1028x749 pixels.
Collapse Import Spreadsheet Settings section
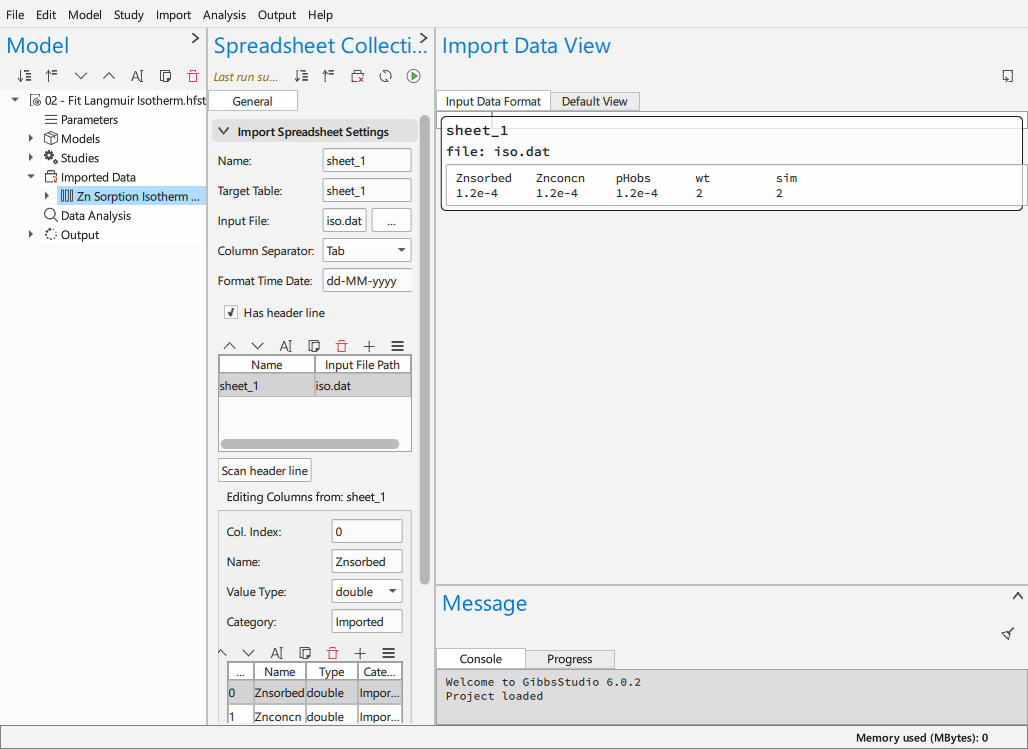[x=224, y=131]
